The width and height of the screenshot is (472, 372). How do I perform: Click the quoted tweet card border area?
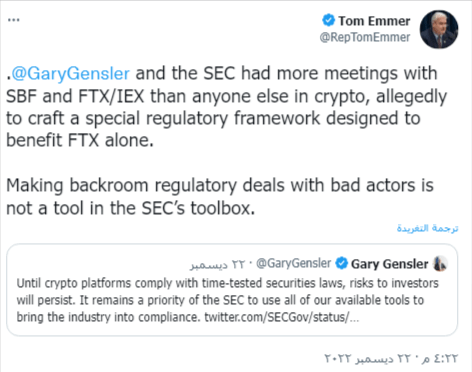point(232,290)
